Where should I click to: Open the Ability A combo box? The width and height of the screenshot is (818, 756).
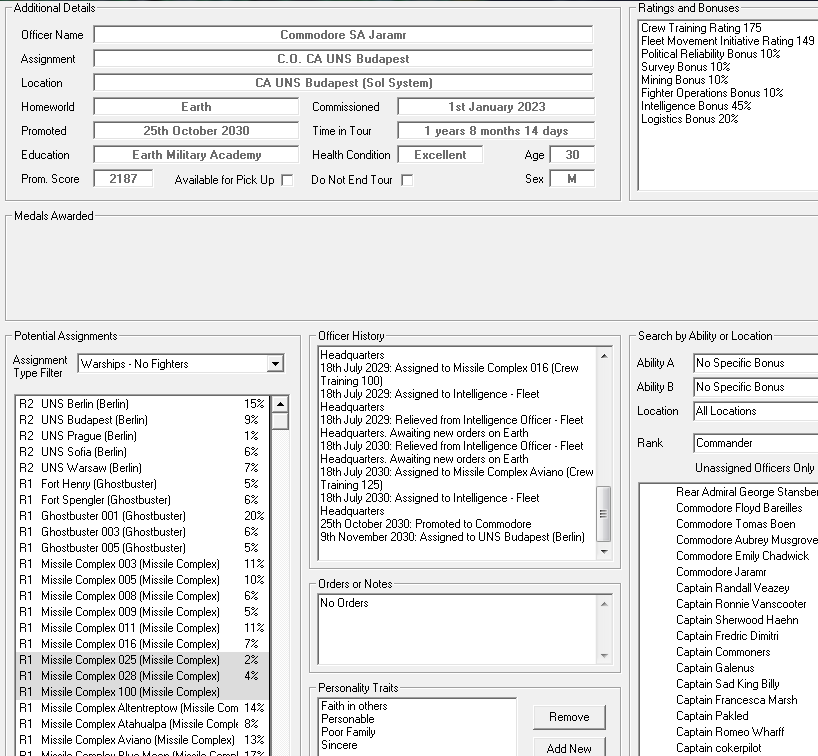pyautogui.click(x=755, y=363)
